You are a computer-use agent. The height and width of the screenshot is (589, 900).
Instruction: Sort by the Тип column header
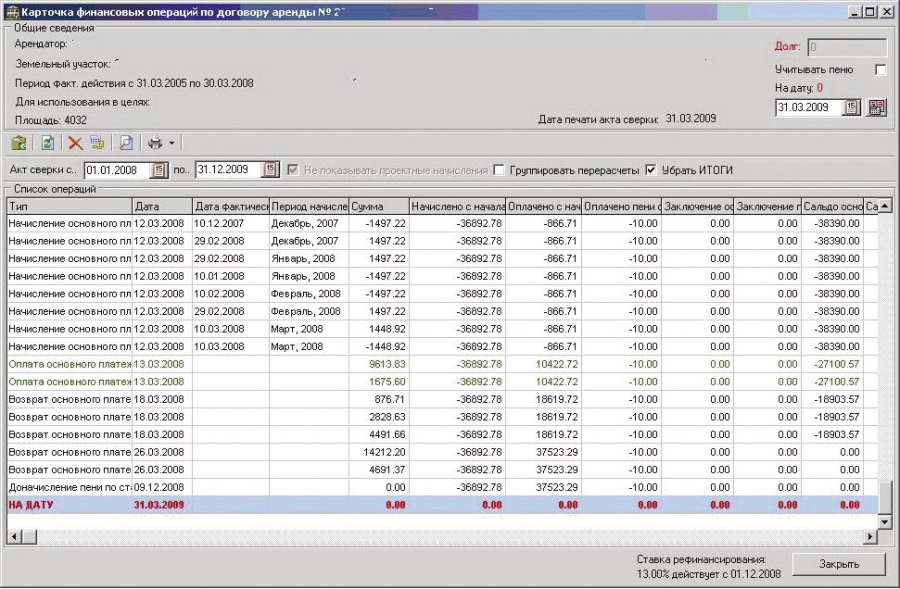coord(69,206)
